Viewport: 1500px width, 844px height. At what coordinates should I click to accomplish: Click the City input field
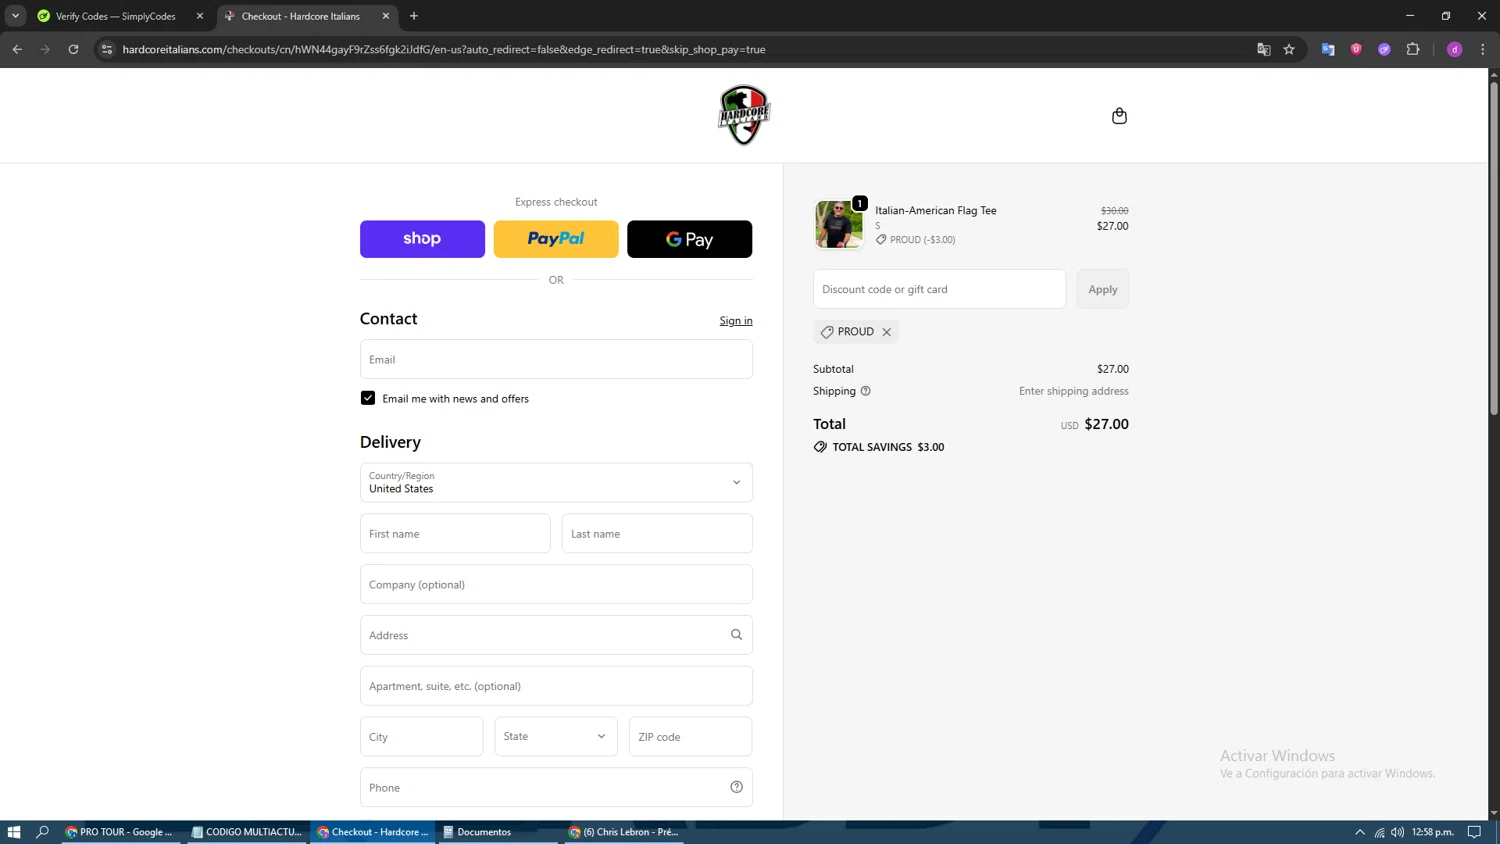[422, 736]
